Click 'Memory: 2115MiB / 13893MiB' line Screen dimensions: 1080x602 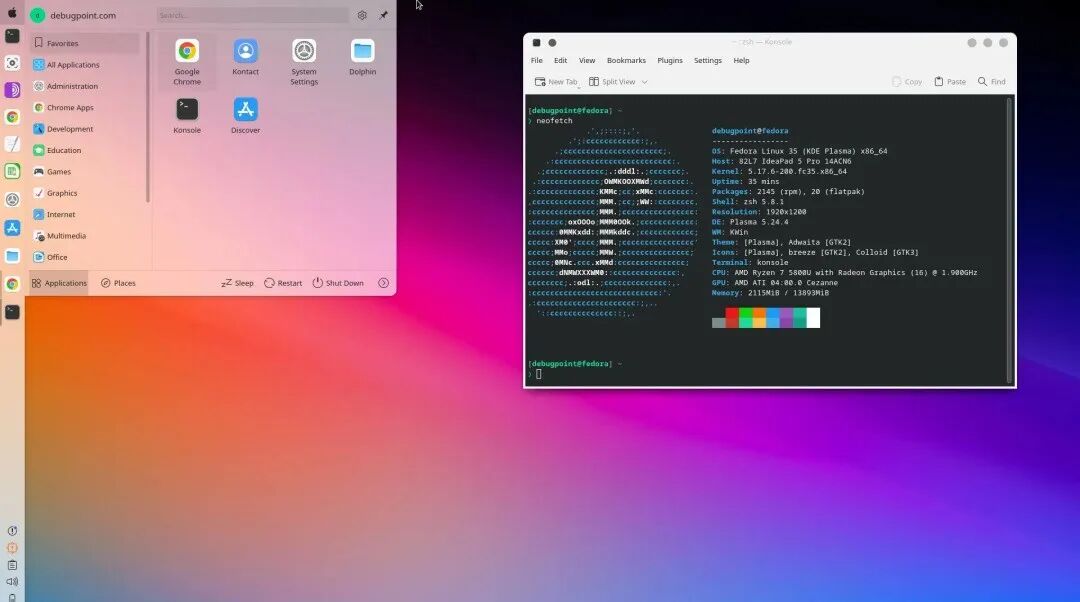(x=770, y=293)
